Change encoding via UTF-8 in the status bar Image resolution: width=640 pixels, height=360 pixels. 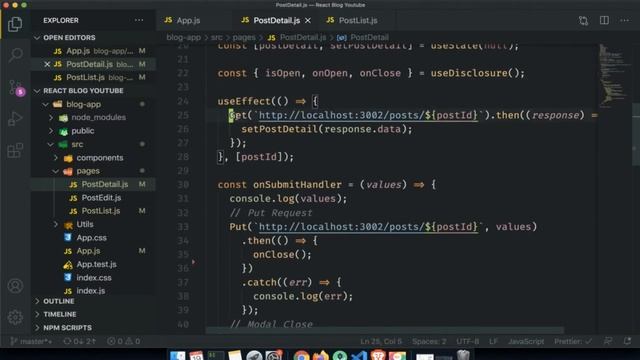(x=468, y=341)
